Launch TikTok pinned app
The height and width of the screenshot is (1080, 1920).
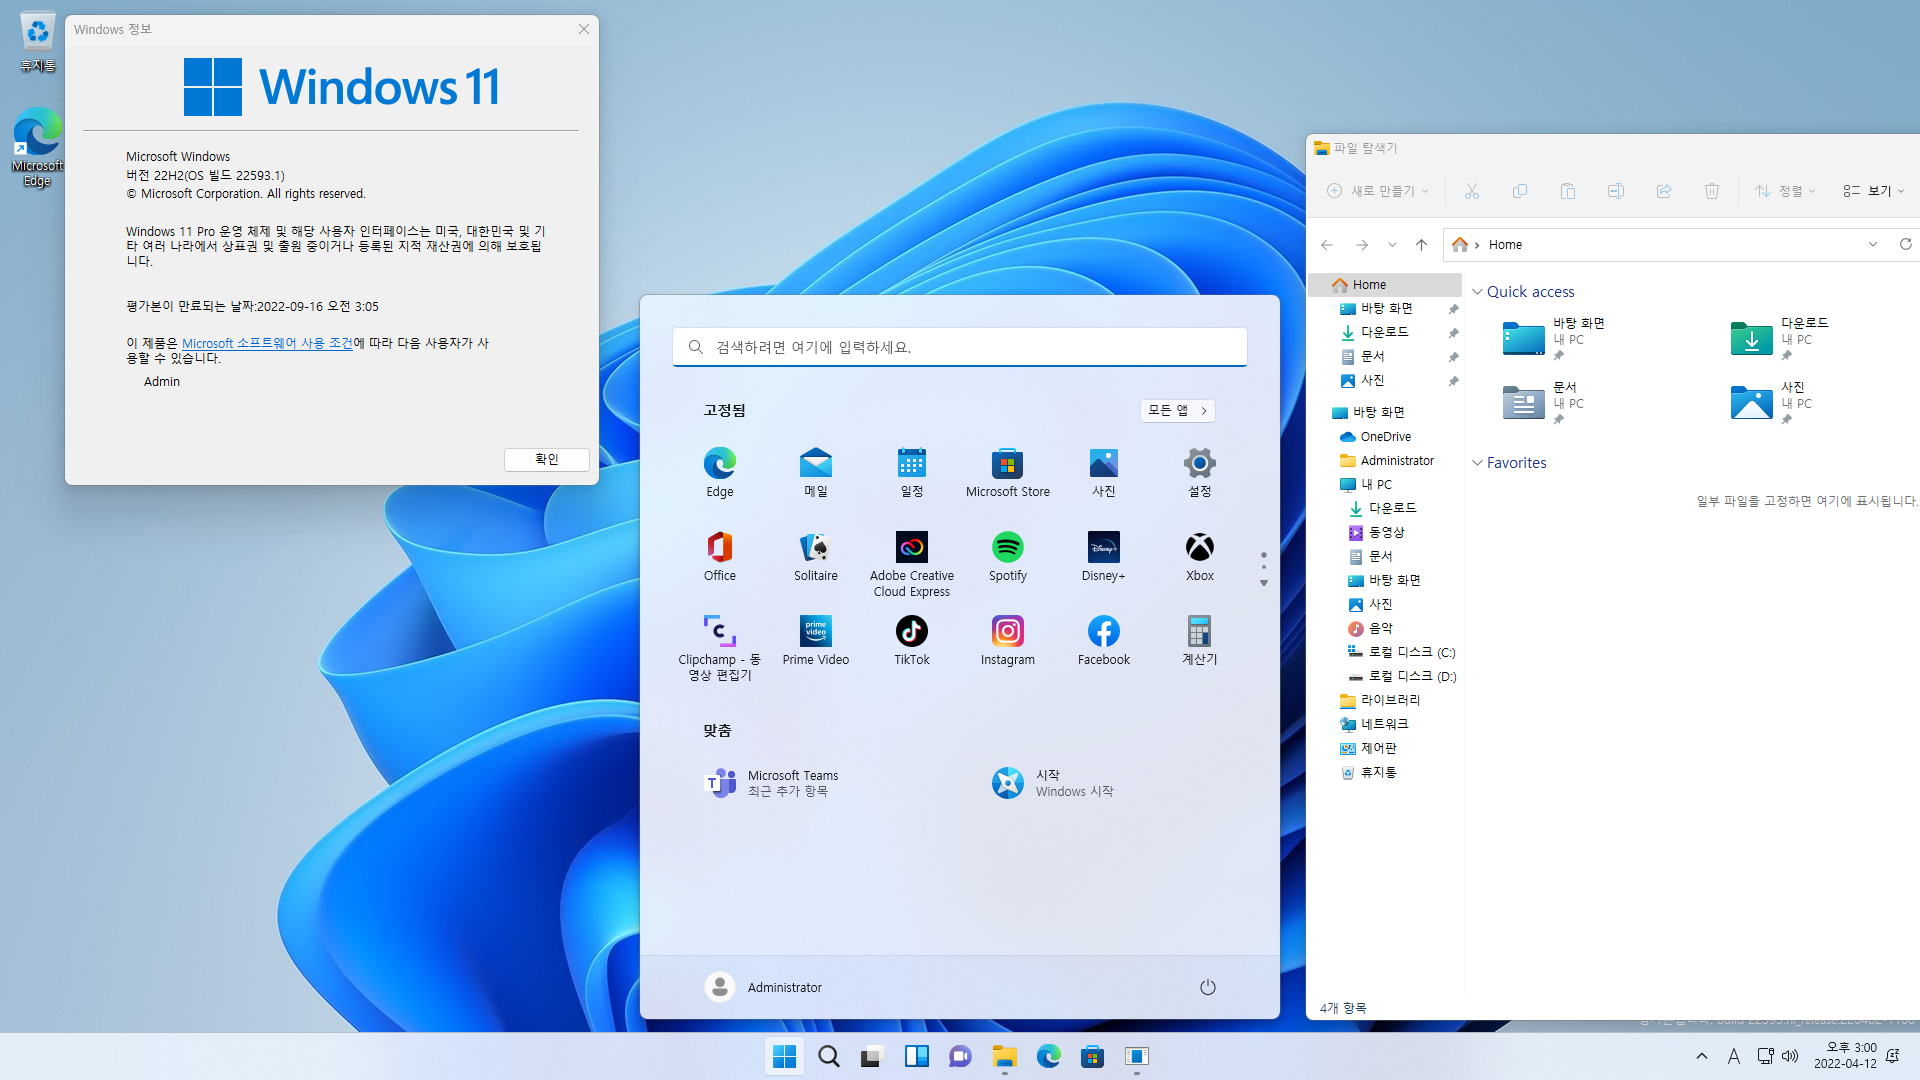911,632
